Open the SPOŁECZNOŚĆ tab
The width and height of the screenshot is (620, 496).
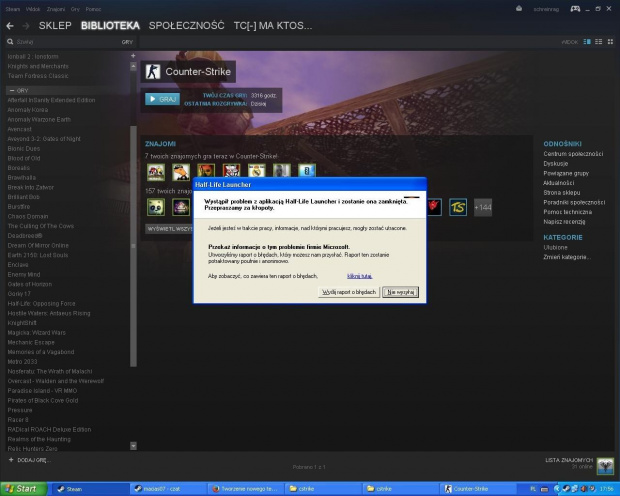[187, 26]
